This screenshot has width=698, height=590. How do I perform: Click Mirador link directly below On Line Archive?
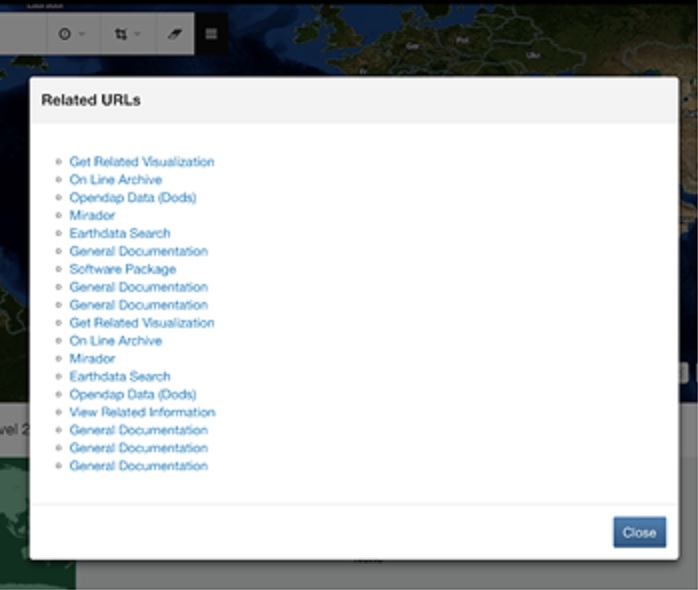pos(92,358)
